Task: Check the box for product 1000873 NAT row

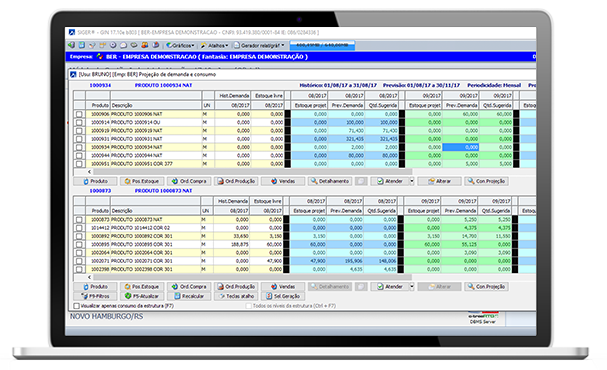Action: tap(79, 219)
